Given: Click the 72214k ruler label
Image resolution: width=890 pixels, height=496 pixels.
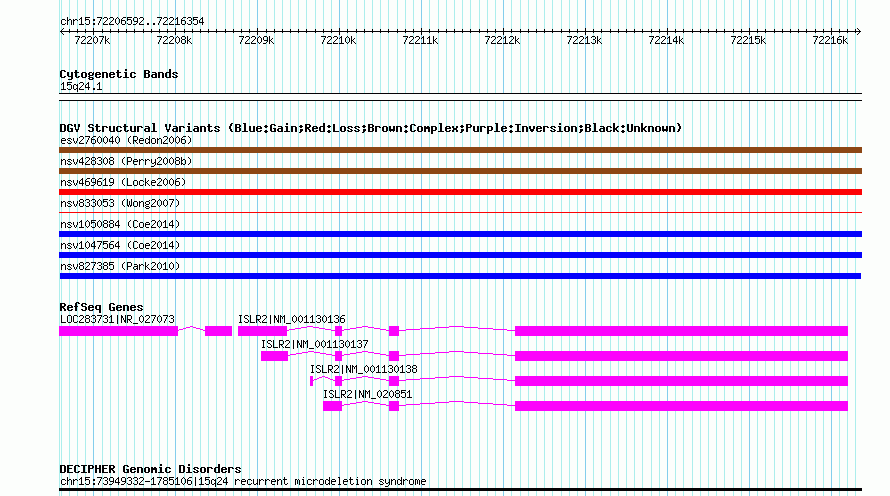Looking at the screenshot, I should click(666, 40).
